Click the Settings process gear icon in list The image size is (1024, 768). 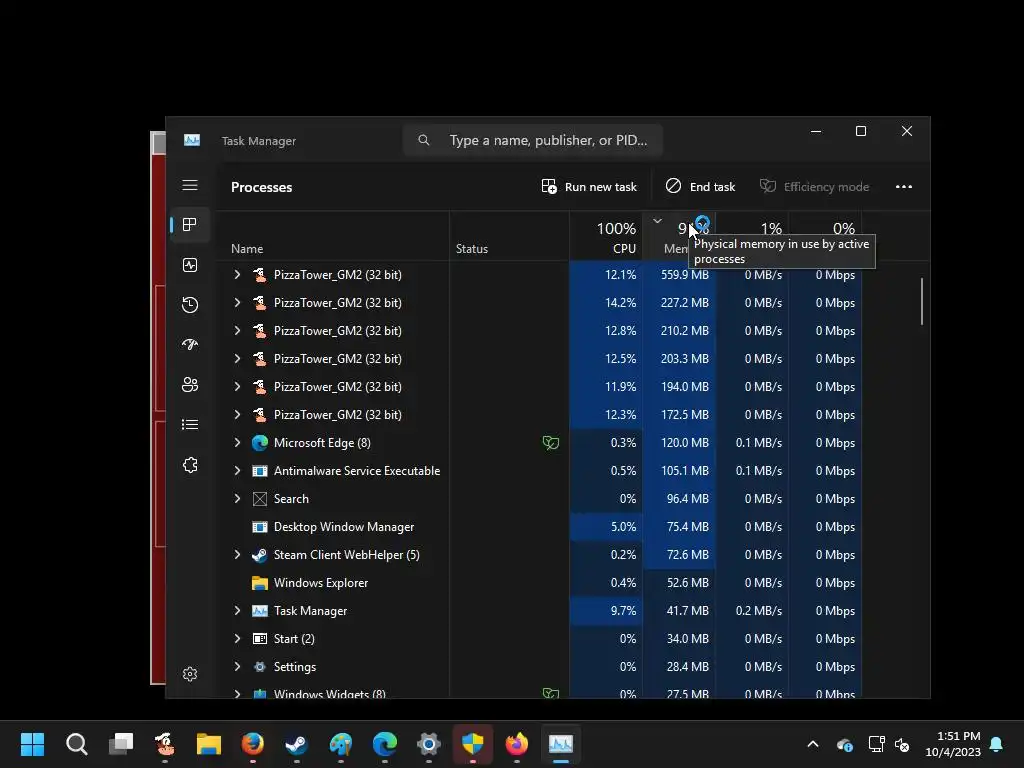click(x=260, y=667)
